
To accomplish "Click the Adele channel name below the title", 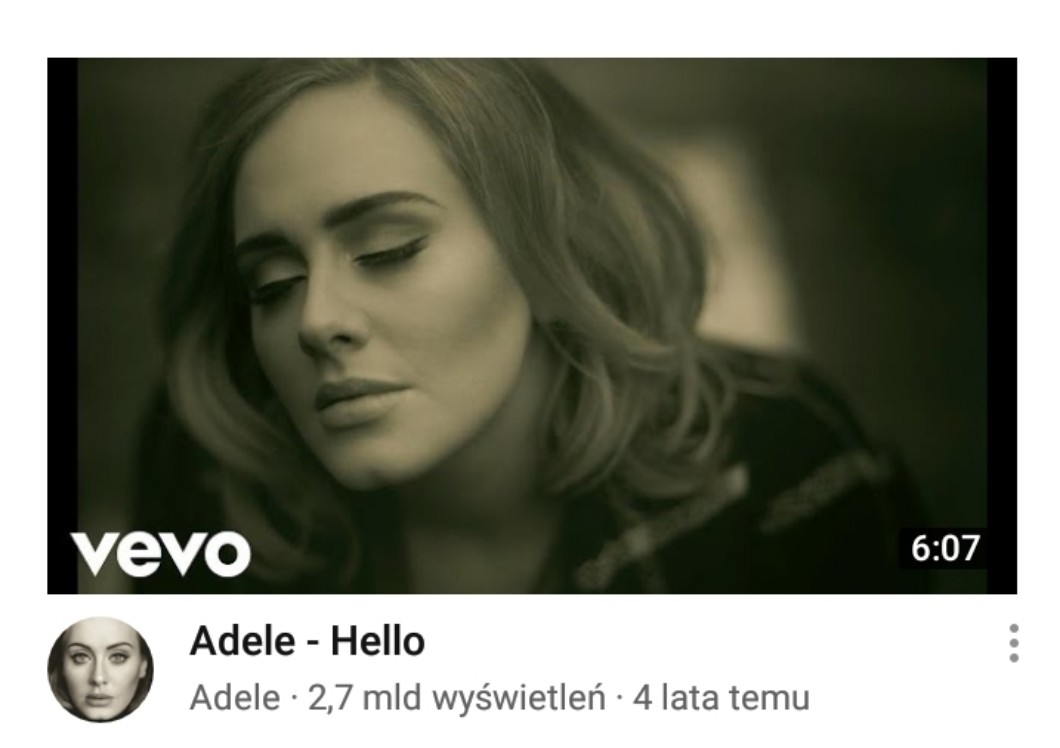I will [x=235, y=698].
